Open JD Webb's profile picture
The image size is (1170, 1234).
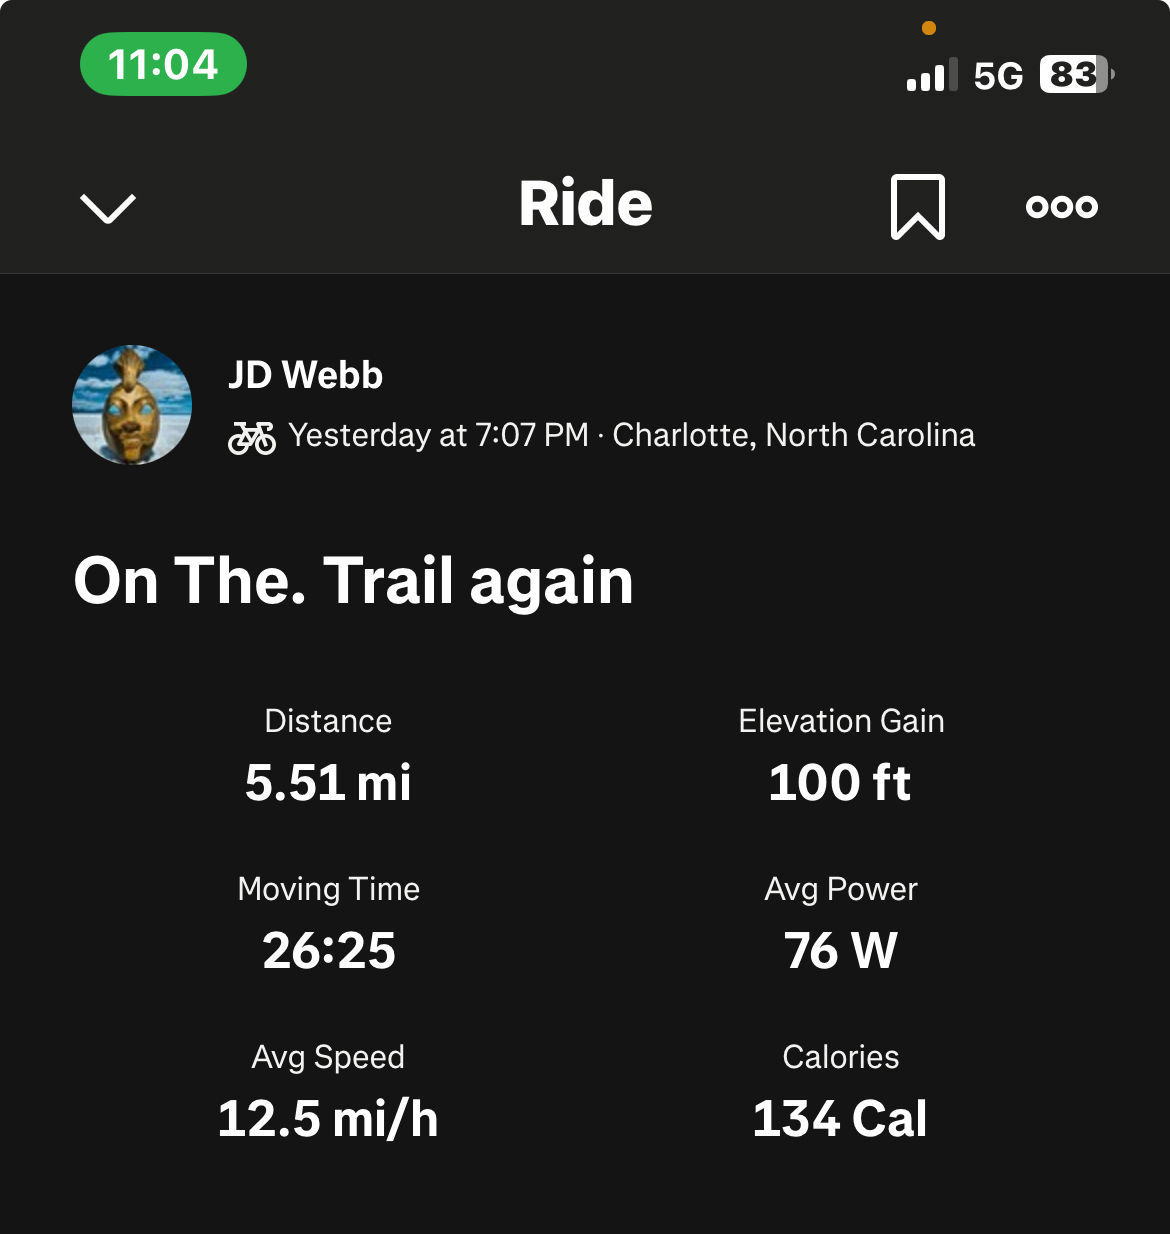(x=132, y=405)
